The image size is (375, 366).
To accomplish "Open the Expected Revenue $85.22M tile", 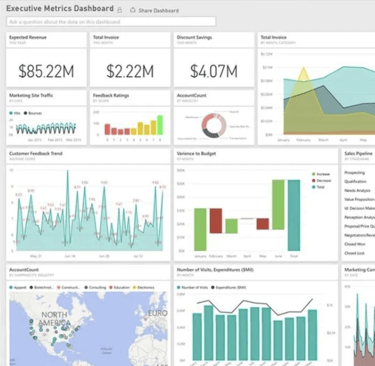I will 46,60.
